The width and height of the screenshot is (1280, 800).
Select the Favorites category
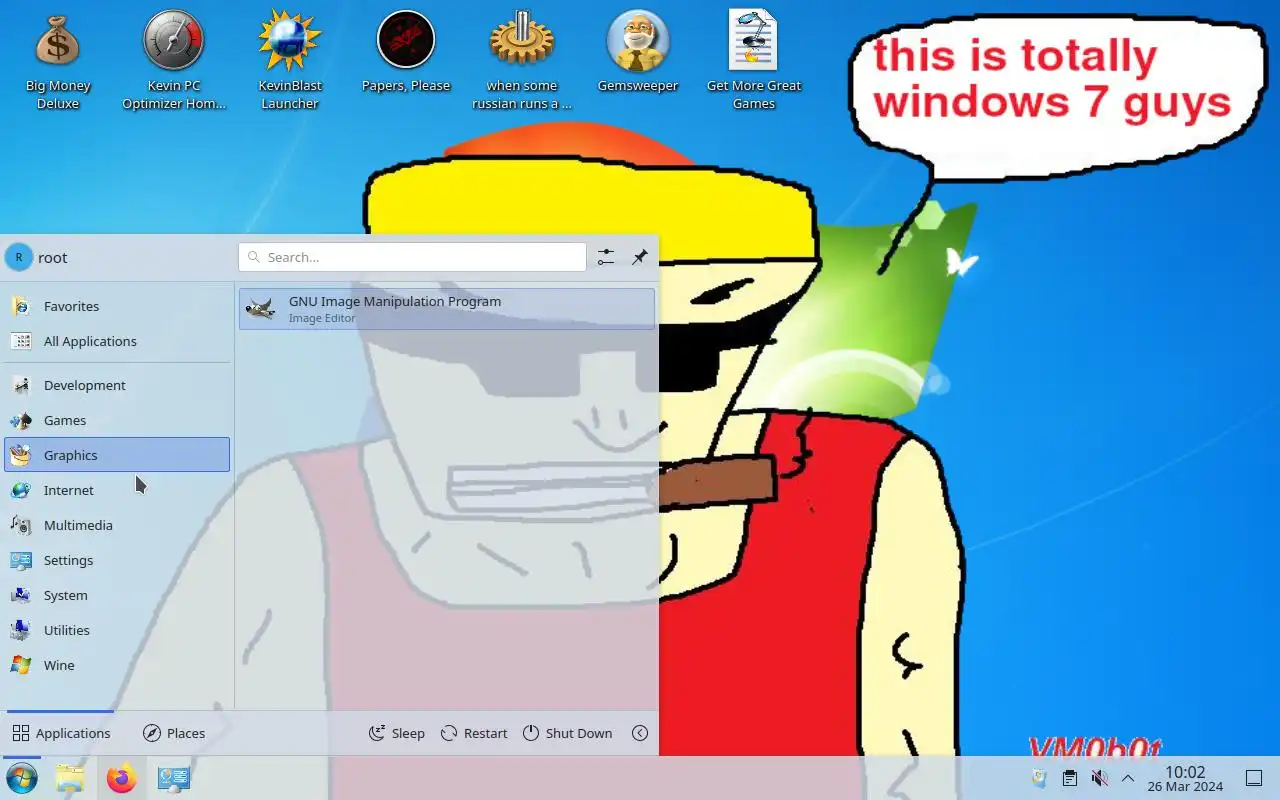[117, 306]
